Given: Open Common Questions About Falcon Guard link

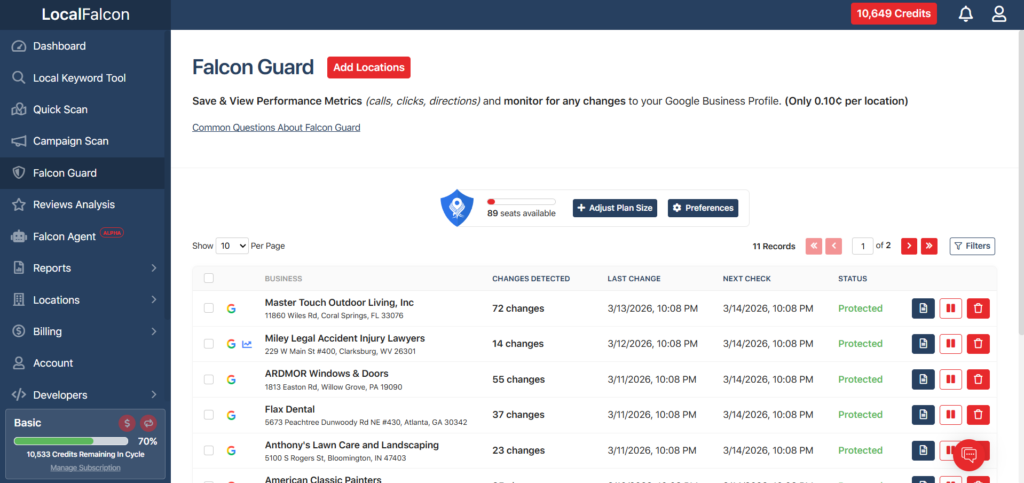Looking at the screenshot, I should (x=276, y=128).
